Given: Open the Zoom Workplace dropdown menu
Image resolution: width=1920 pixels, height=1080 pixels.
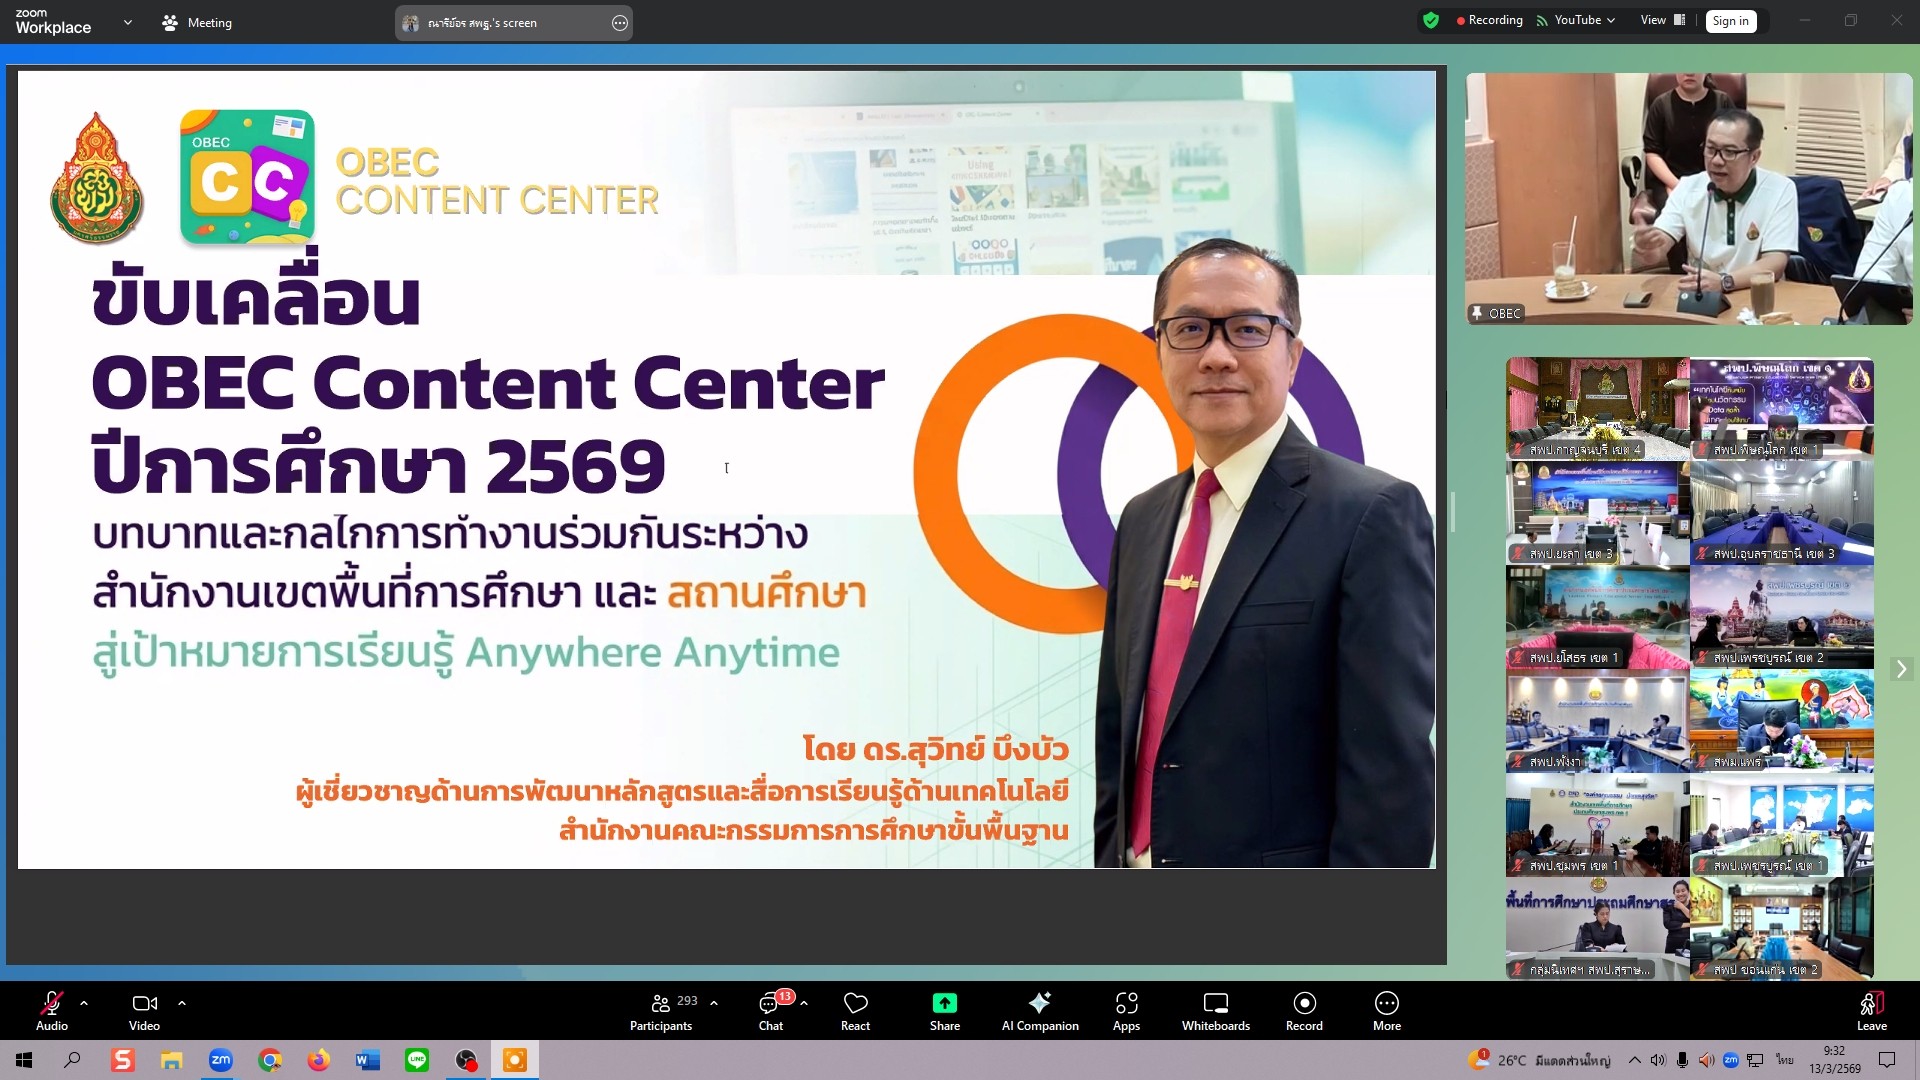Looking at the screenshot, I should (127, 22).
